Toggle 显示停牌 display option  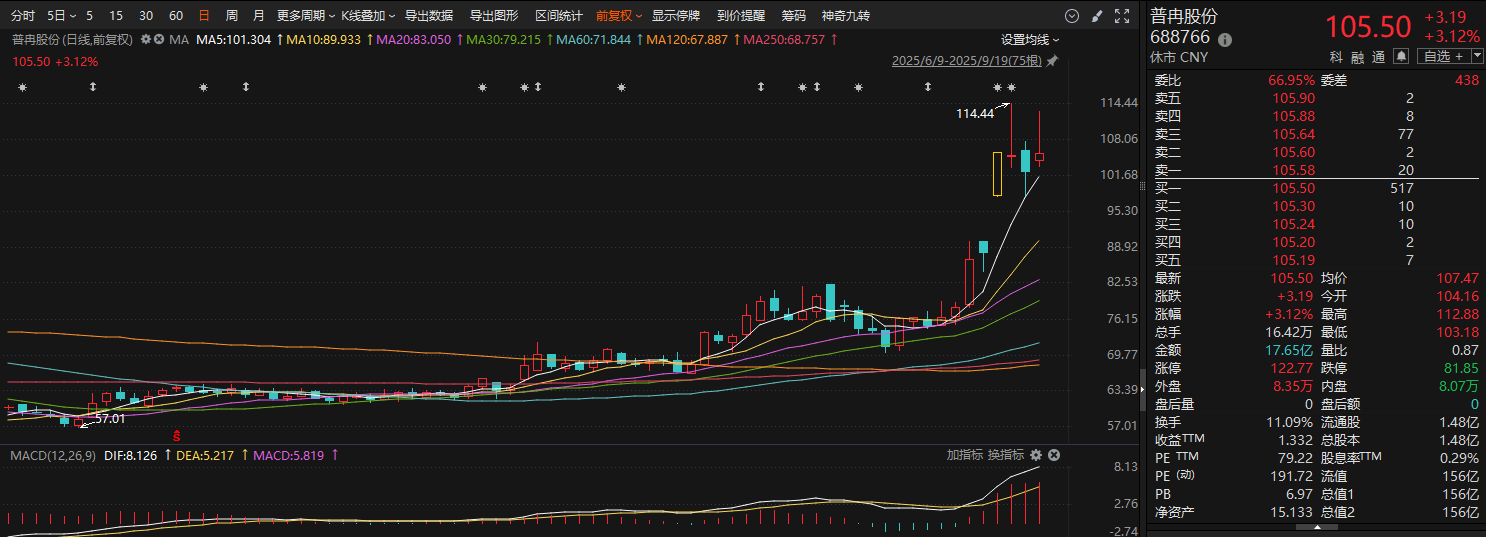(x=678, y=16)
